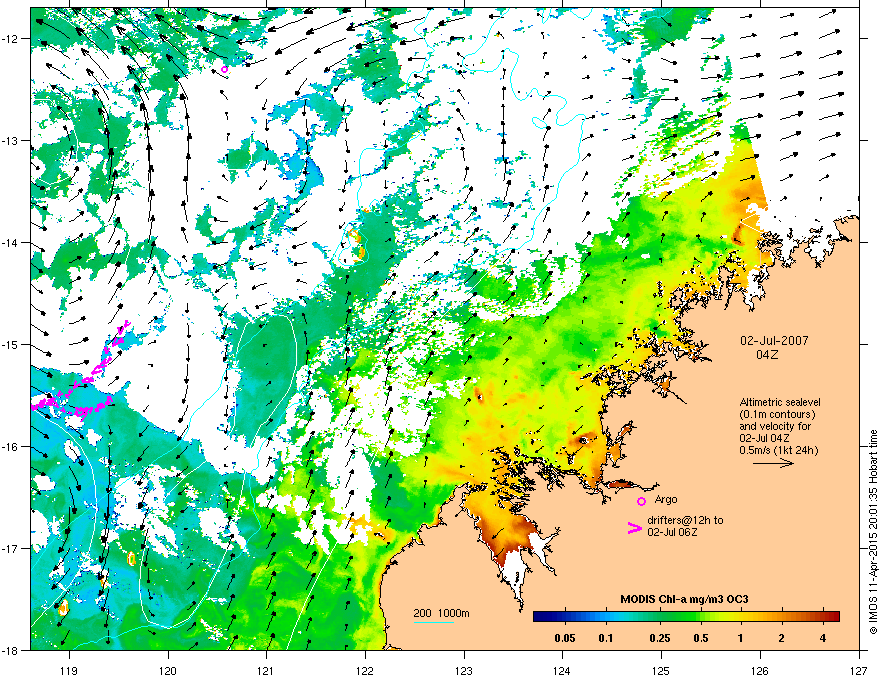Screen dimensions: 880x680
Task: Click the "1" colorbar value
Action: pyautogui.click(x=741, y=638)
